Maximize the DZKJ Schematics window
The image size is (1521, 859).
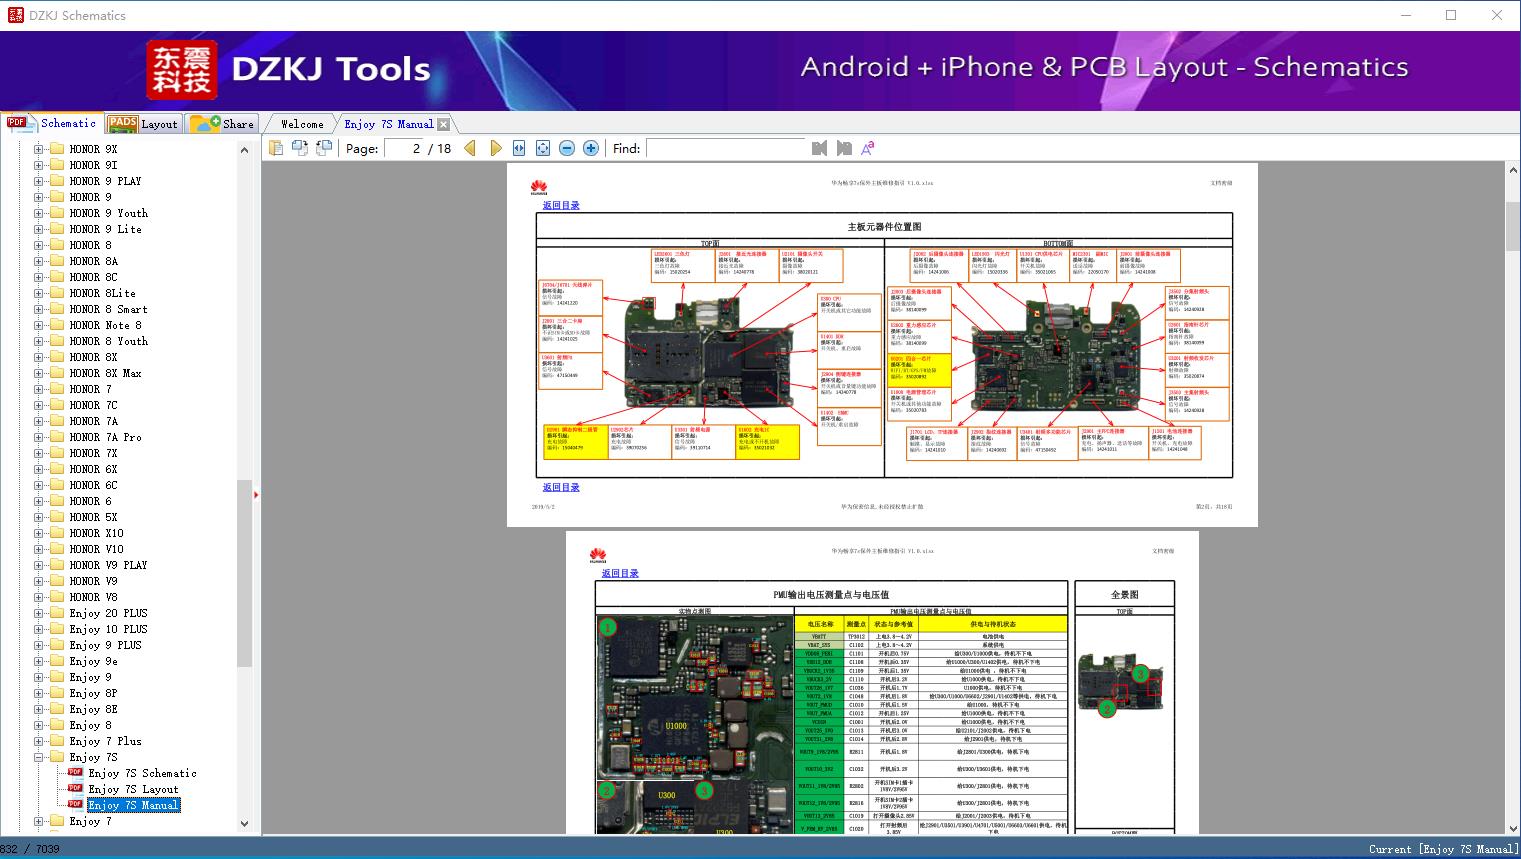coord(1451,15)
